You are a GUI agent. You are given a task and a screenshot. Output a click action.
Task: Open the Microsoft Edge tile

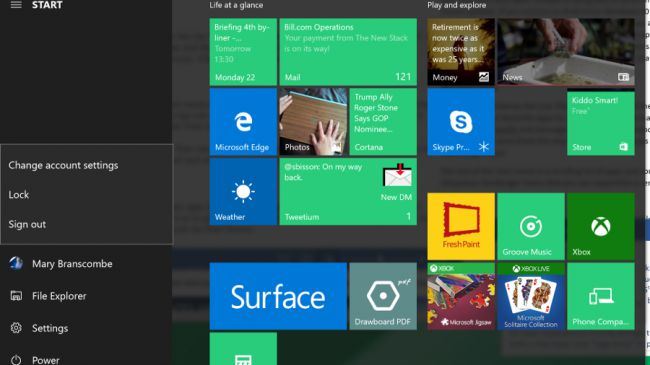243,122
